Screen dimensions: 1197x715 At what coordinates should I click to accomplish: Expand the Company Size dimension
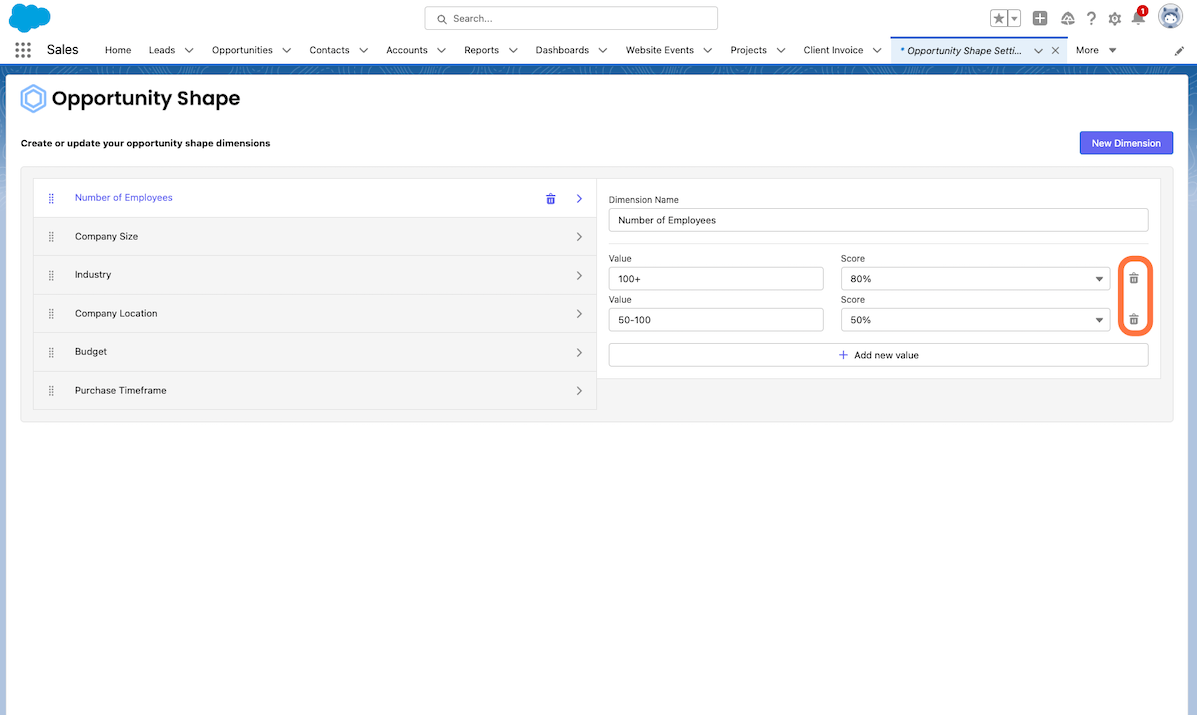[x=314, y=237]
